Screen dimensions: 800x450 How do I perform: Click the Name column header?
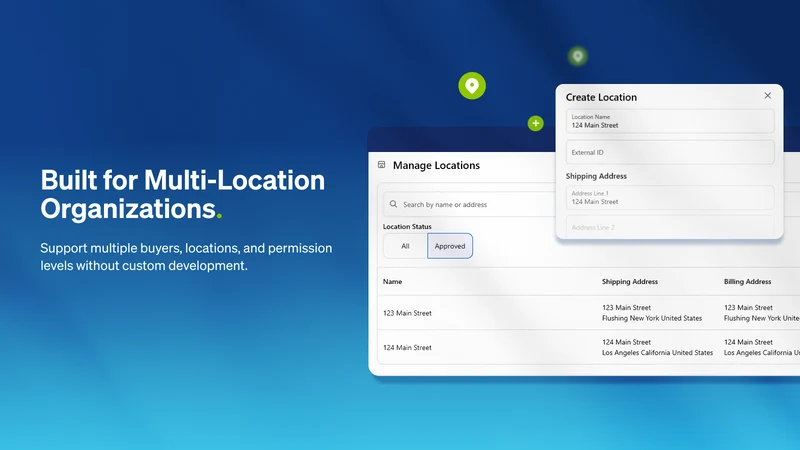pos(392,282)
